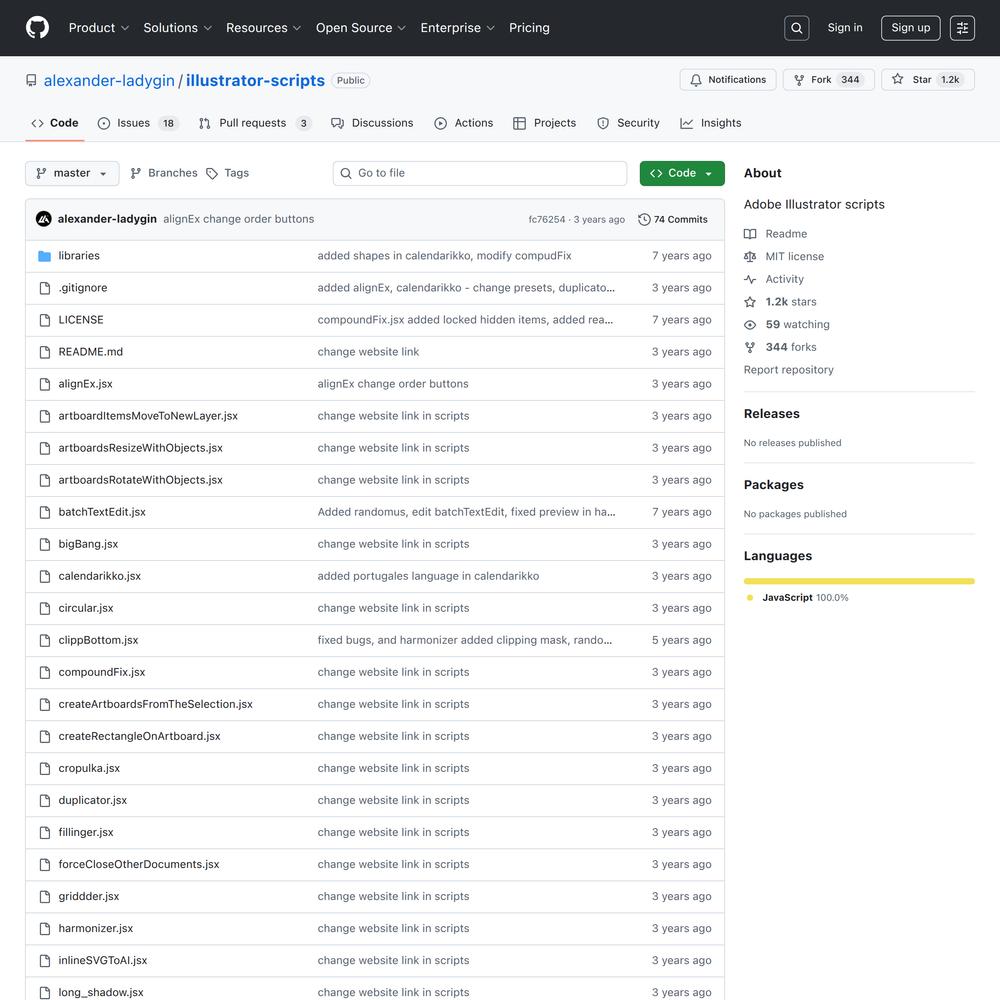Click the JavaScript 100.0% language entry
The width and height of the screenshot is (1000, 1000).
tap(798, 598)
